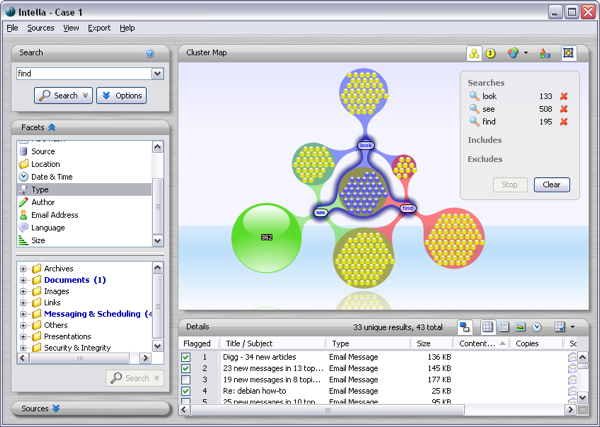Toggle flag checkbox for row 4
The image size is (600, 427).
[x=186, y=391]
